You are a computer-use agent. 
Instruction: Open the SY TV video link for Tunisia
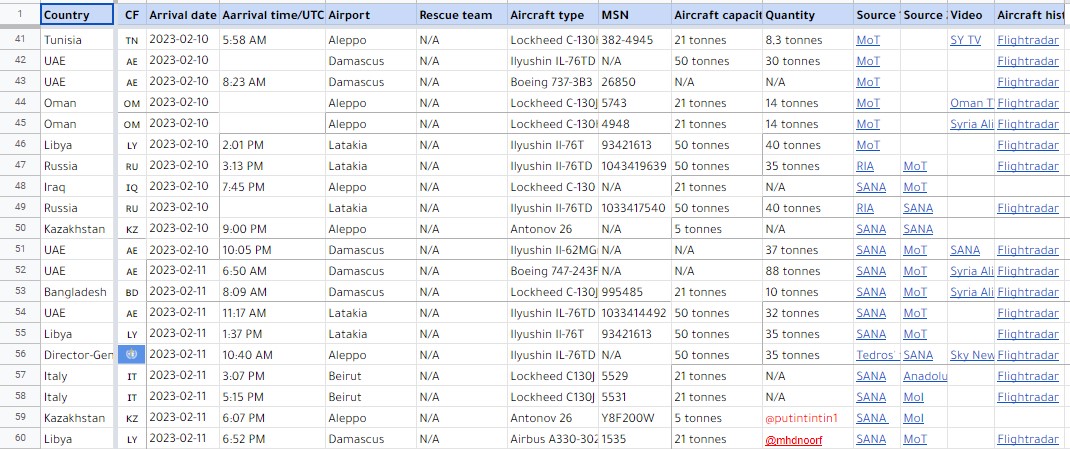point(965,40)
